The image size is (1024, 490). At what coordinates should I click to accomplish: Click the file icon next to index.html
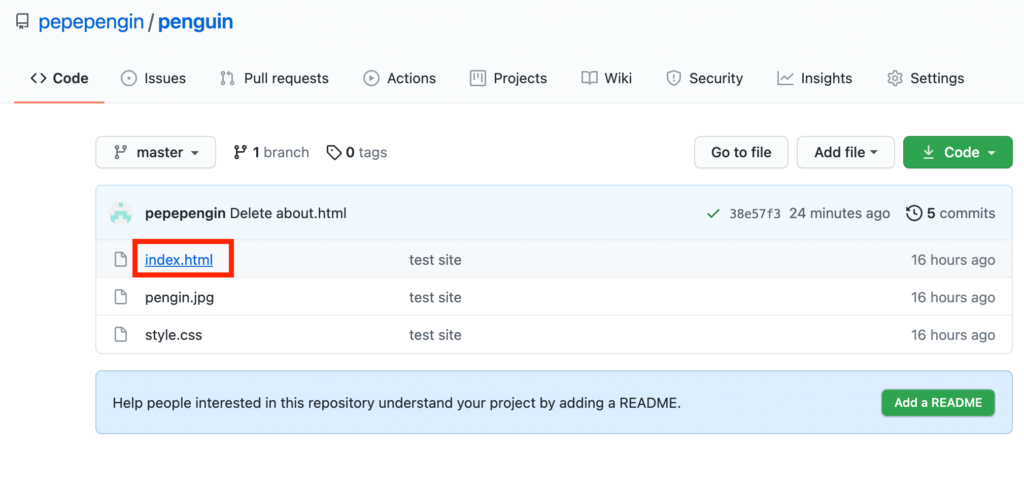point(121,260)
